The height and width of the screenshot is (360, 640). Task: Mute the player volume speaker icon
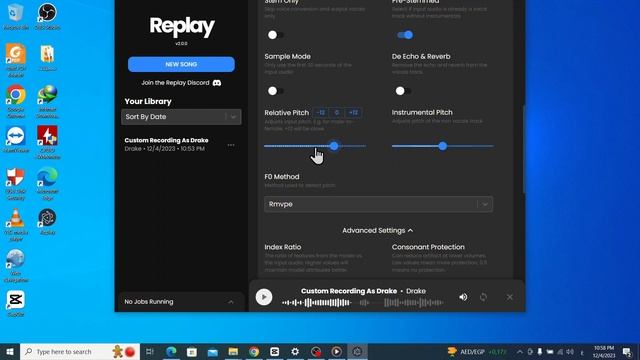point(463,297)
